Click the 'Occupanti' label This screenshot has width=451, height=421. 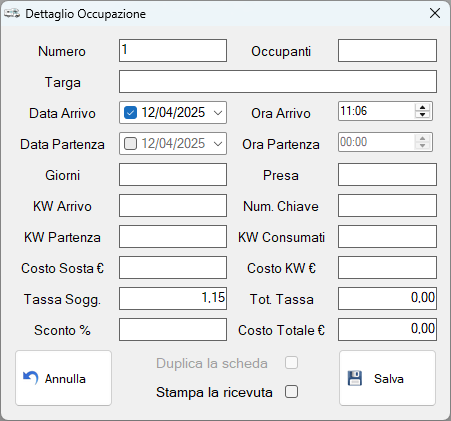click(281, 52)
